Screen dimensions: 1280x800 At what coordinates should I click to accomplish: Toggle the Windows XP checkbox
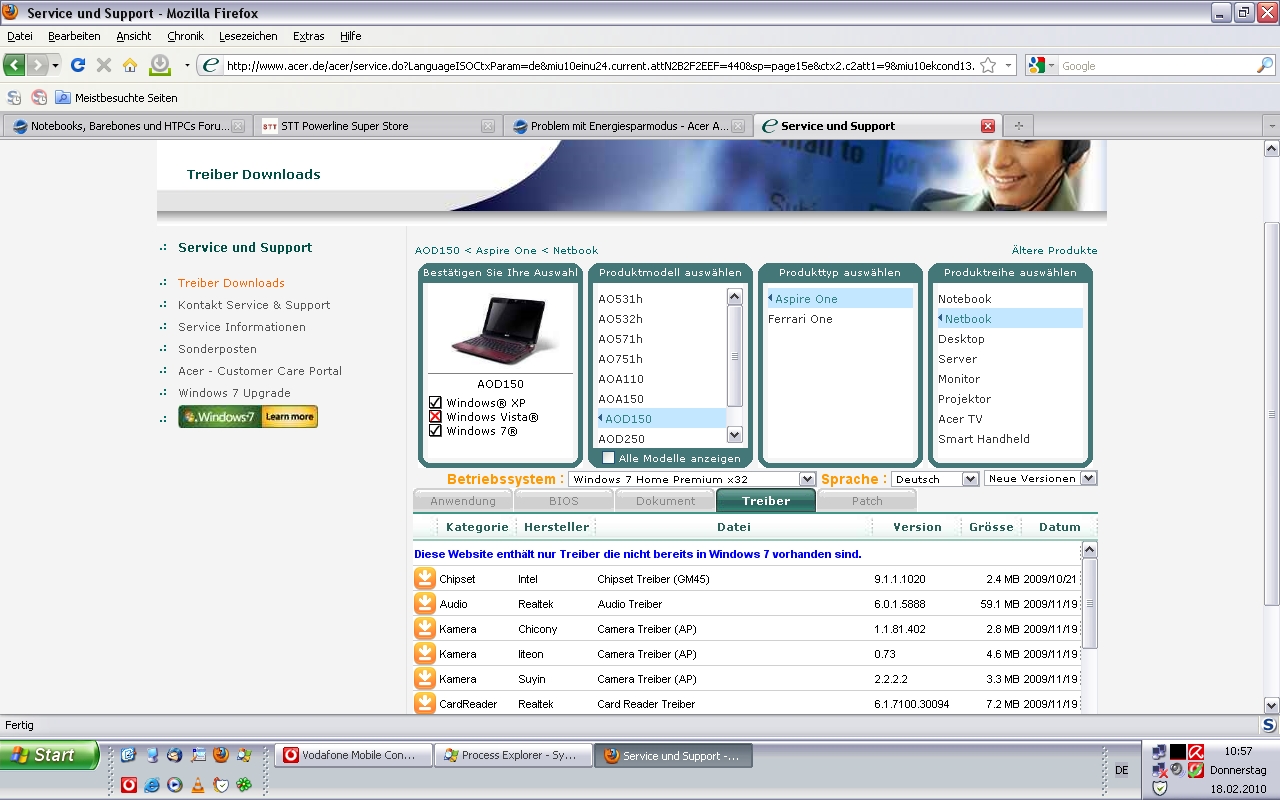pos(435,403)
